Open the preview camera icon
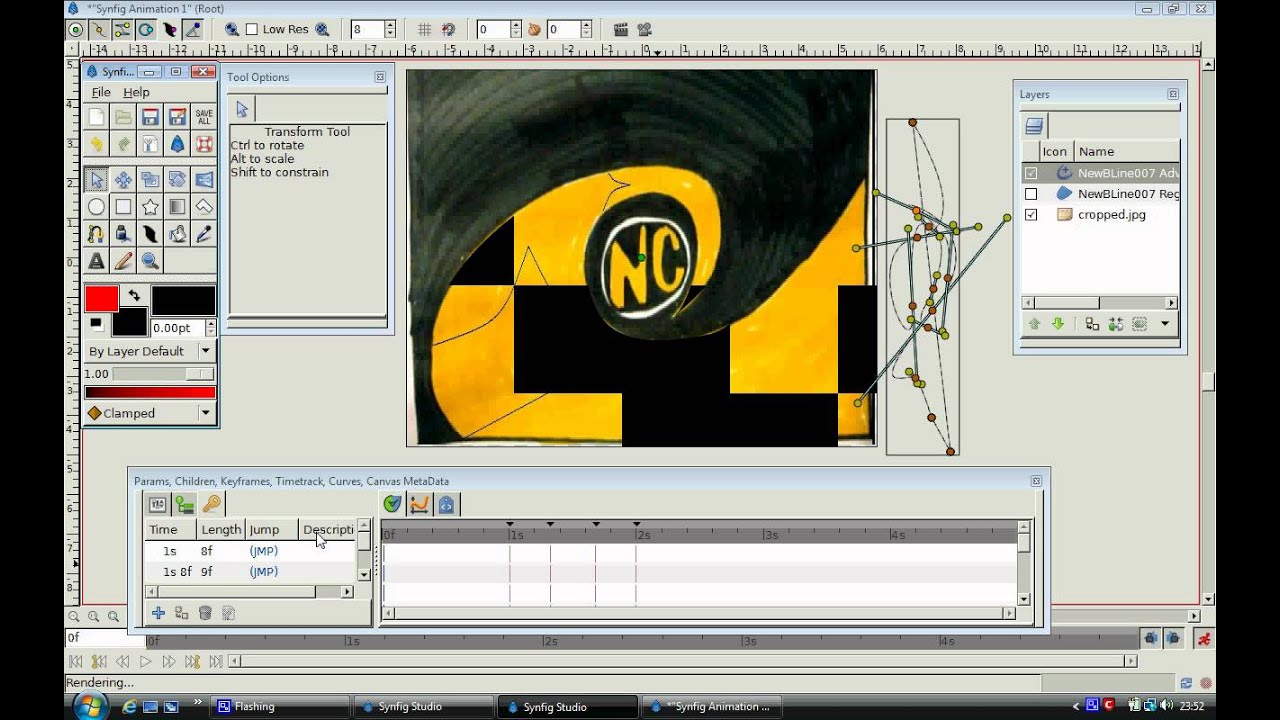The width and height of the screenshot is (1280, 720). [644, 30]
